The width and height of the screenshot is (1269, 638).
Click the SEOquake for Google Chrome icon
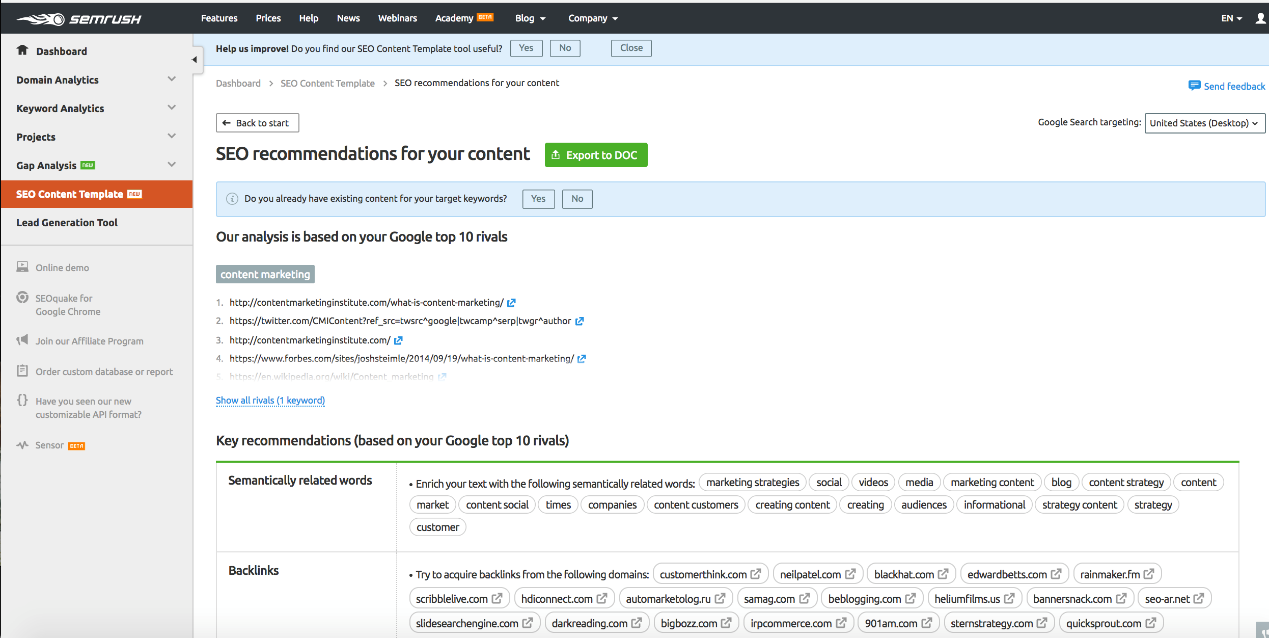click(x=22, y=298)
